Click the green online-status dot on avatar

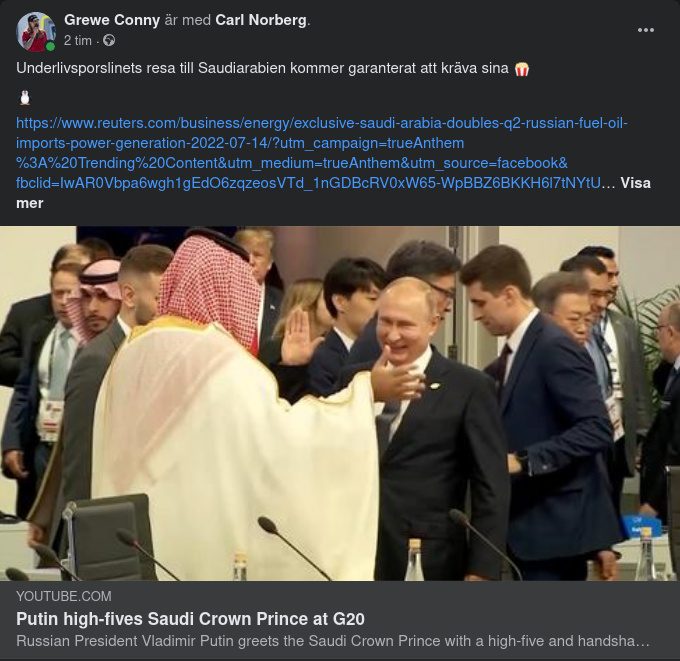click(50, 46)
